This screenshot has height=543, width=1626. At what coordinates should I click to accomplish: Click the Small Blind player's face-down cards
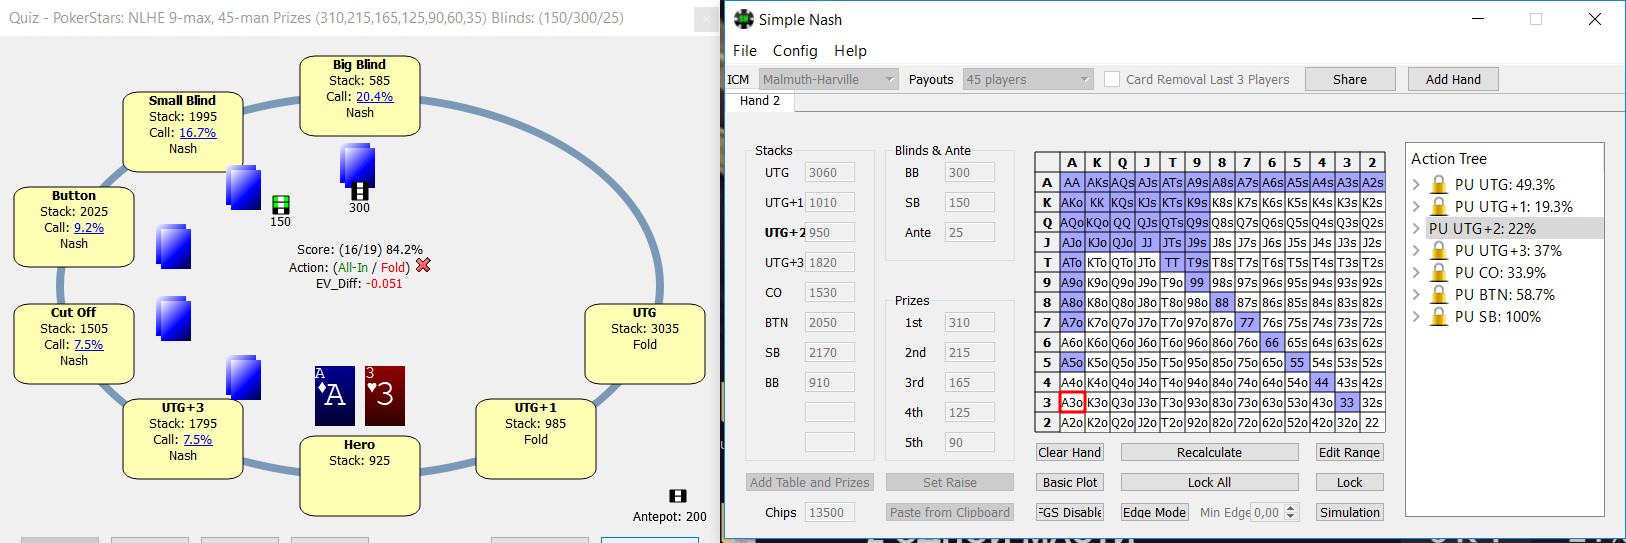tap(244, 187)
